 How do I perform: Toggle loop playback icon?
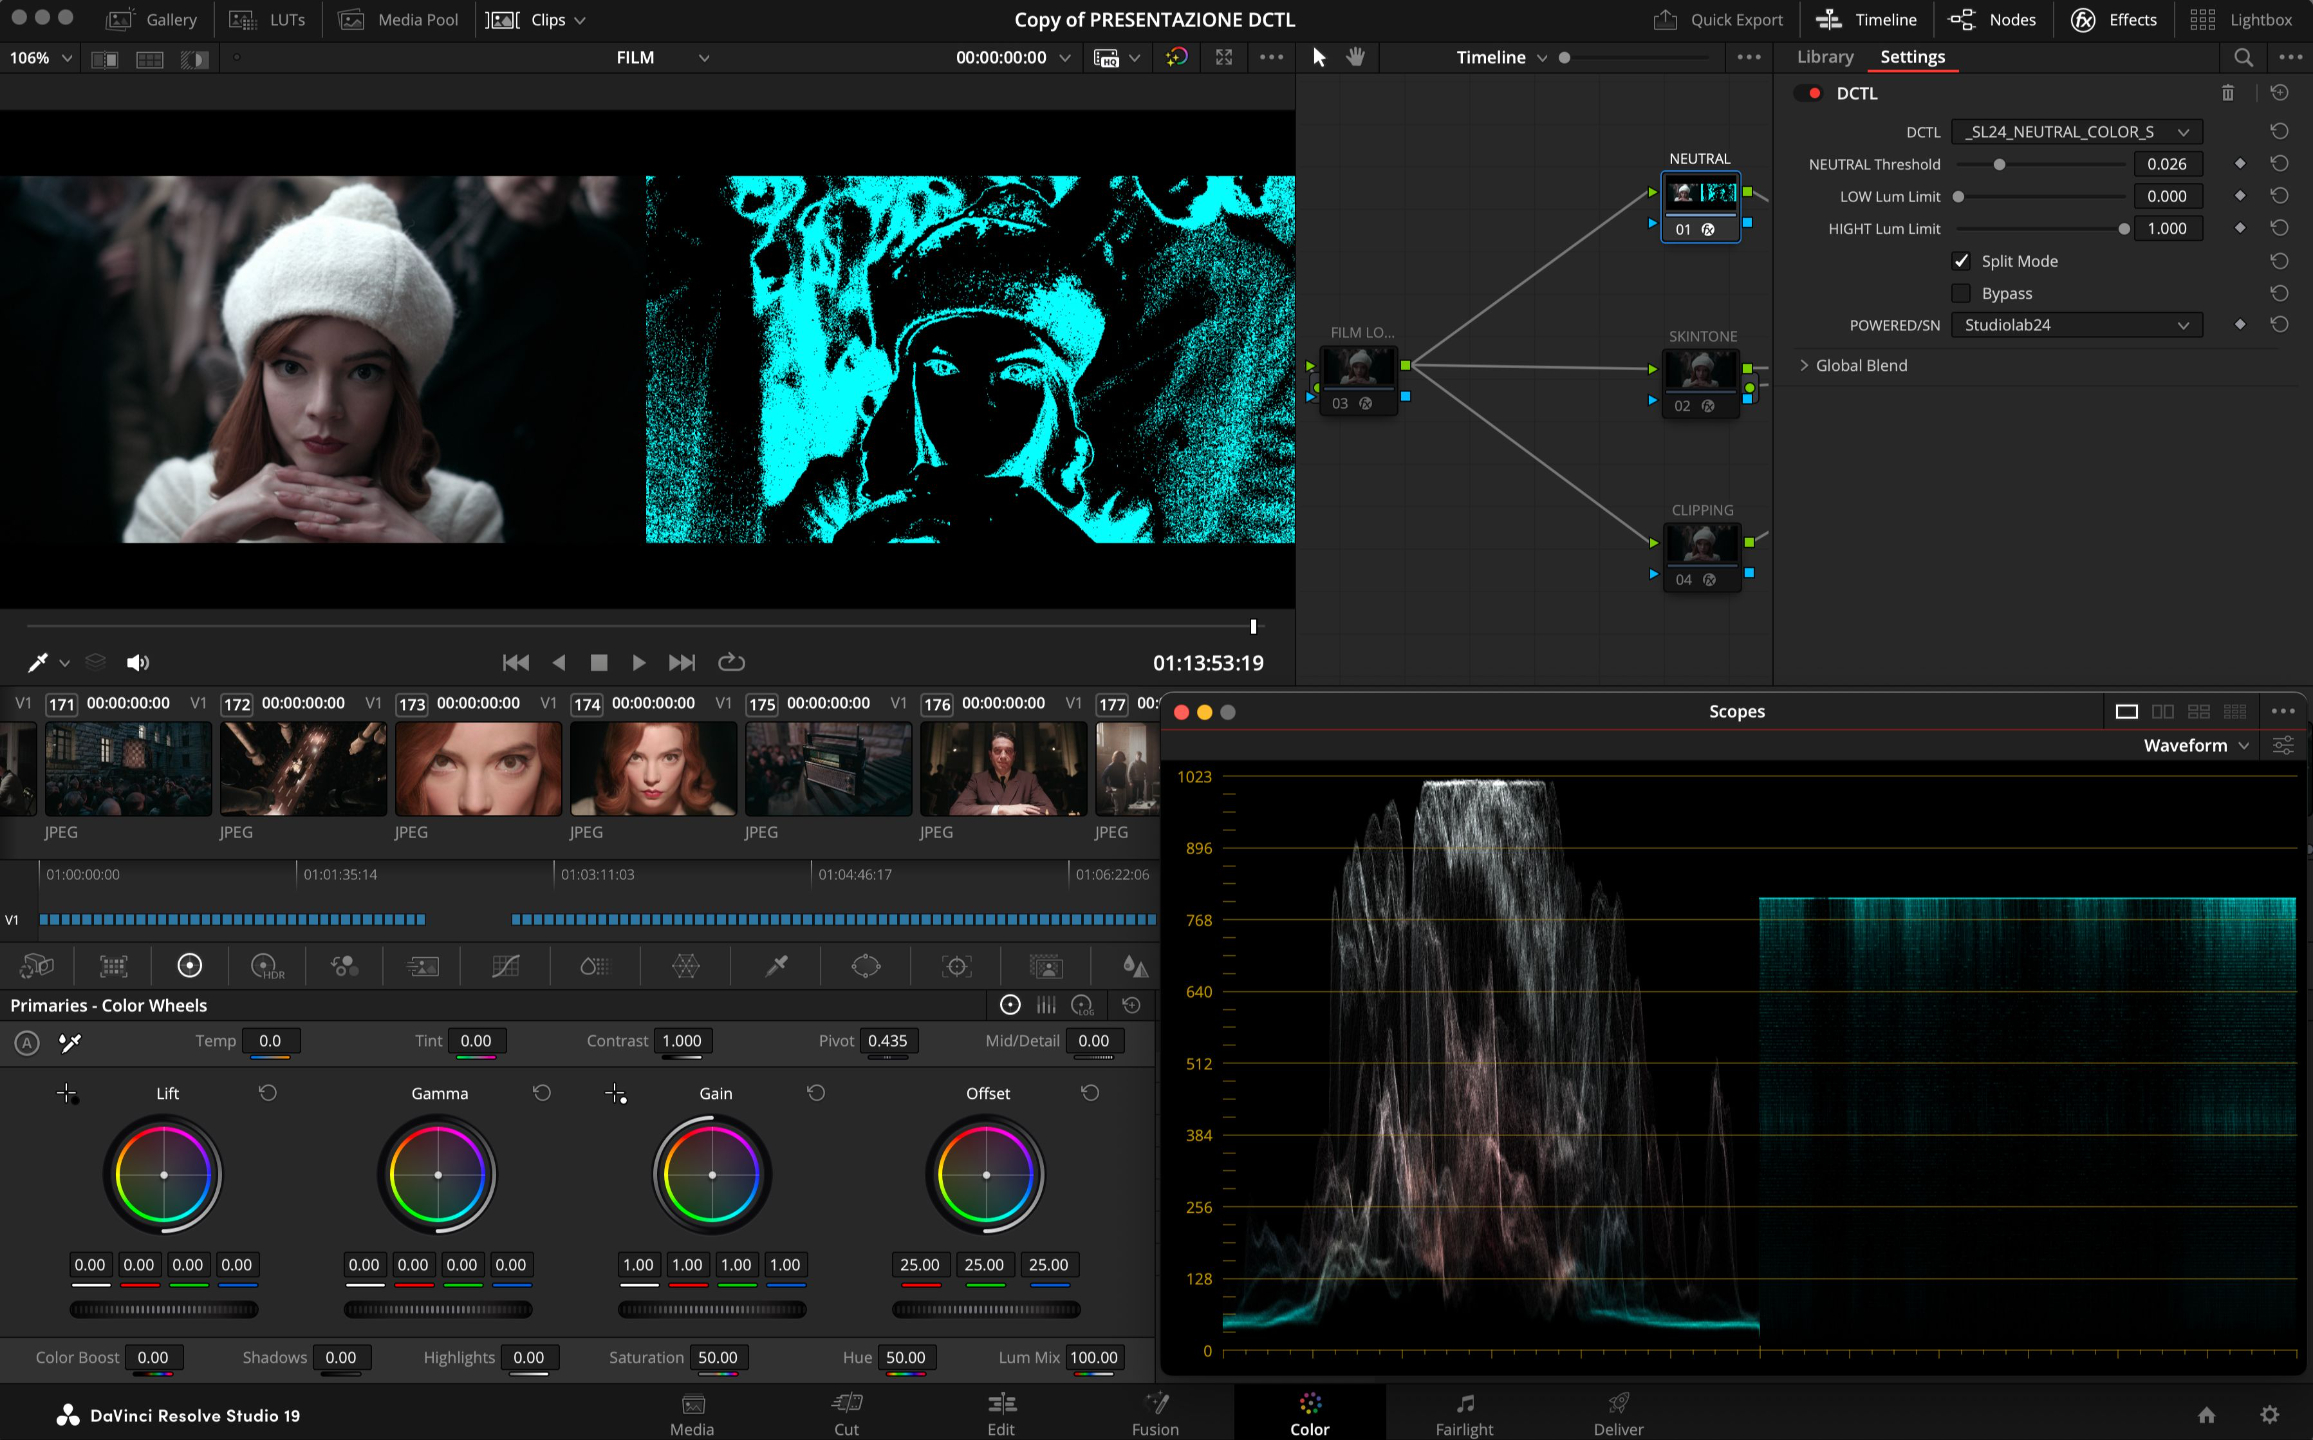tap(731, 662)
